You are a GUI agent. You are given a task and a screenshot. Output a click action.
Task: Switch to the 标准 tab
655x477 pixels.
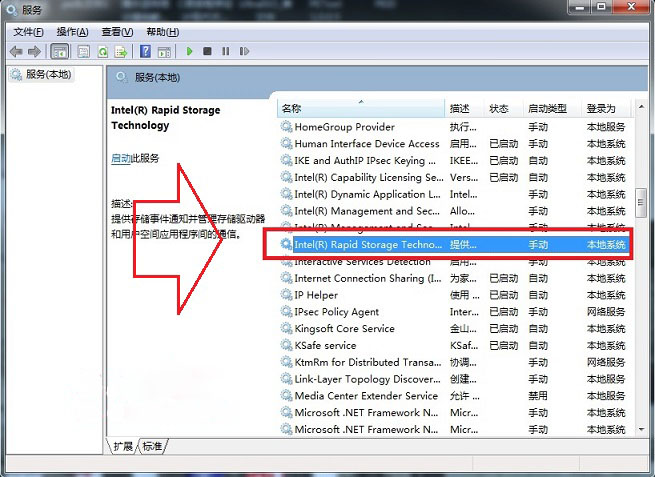(152, 446)
